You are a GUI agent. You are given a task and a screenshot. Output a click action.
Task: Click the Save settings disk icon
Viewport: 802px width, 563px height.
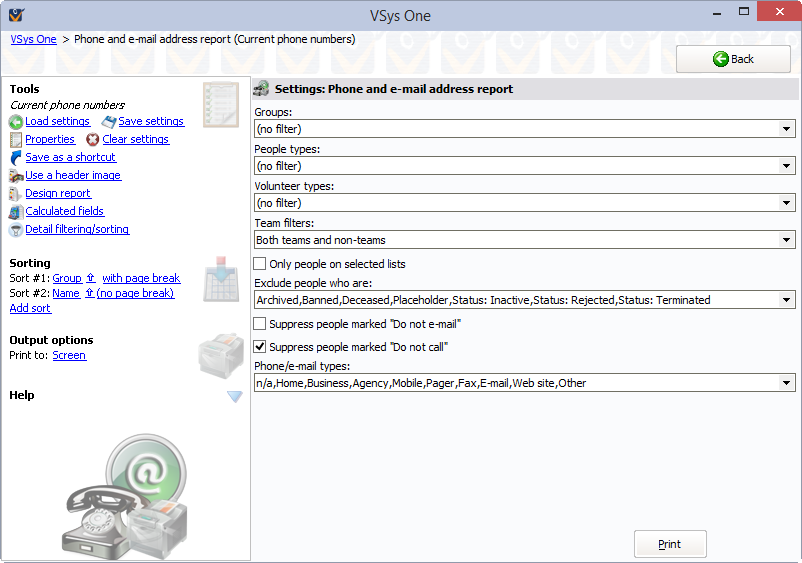[x=109, y=122]
